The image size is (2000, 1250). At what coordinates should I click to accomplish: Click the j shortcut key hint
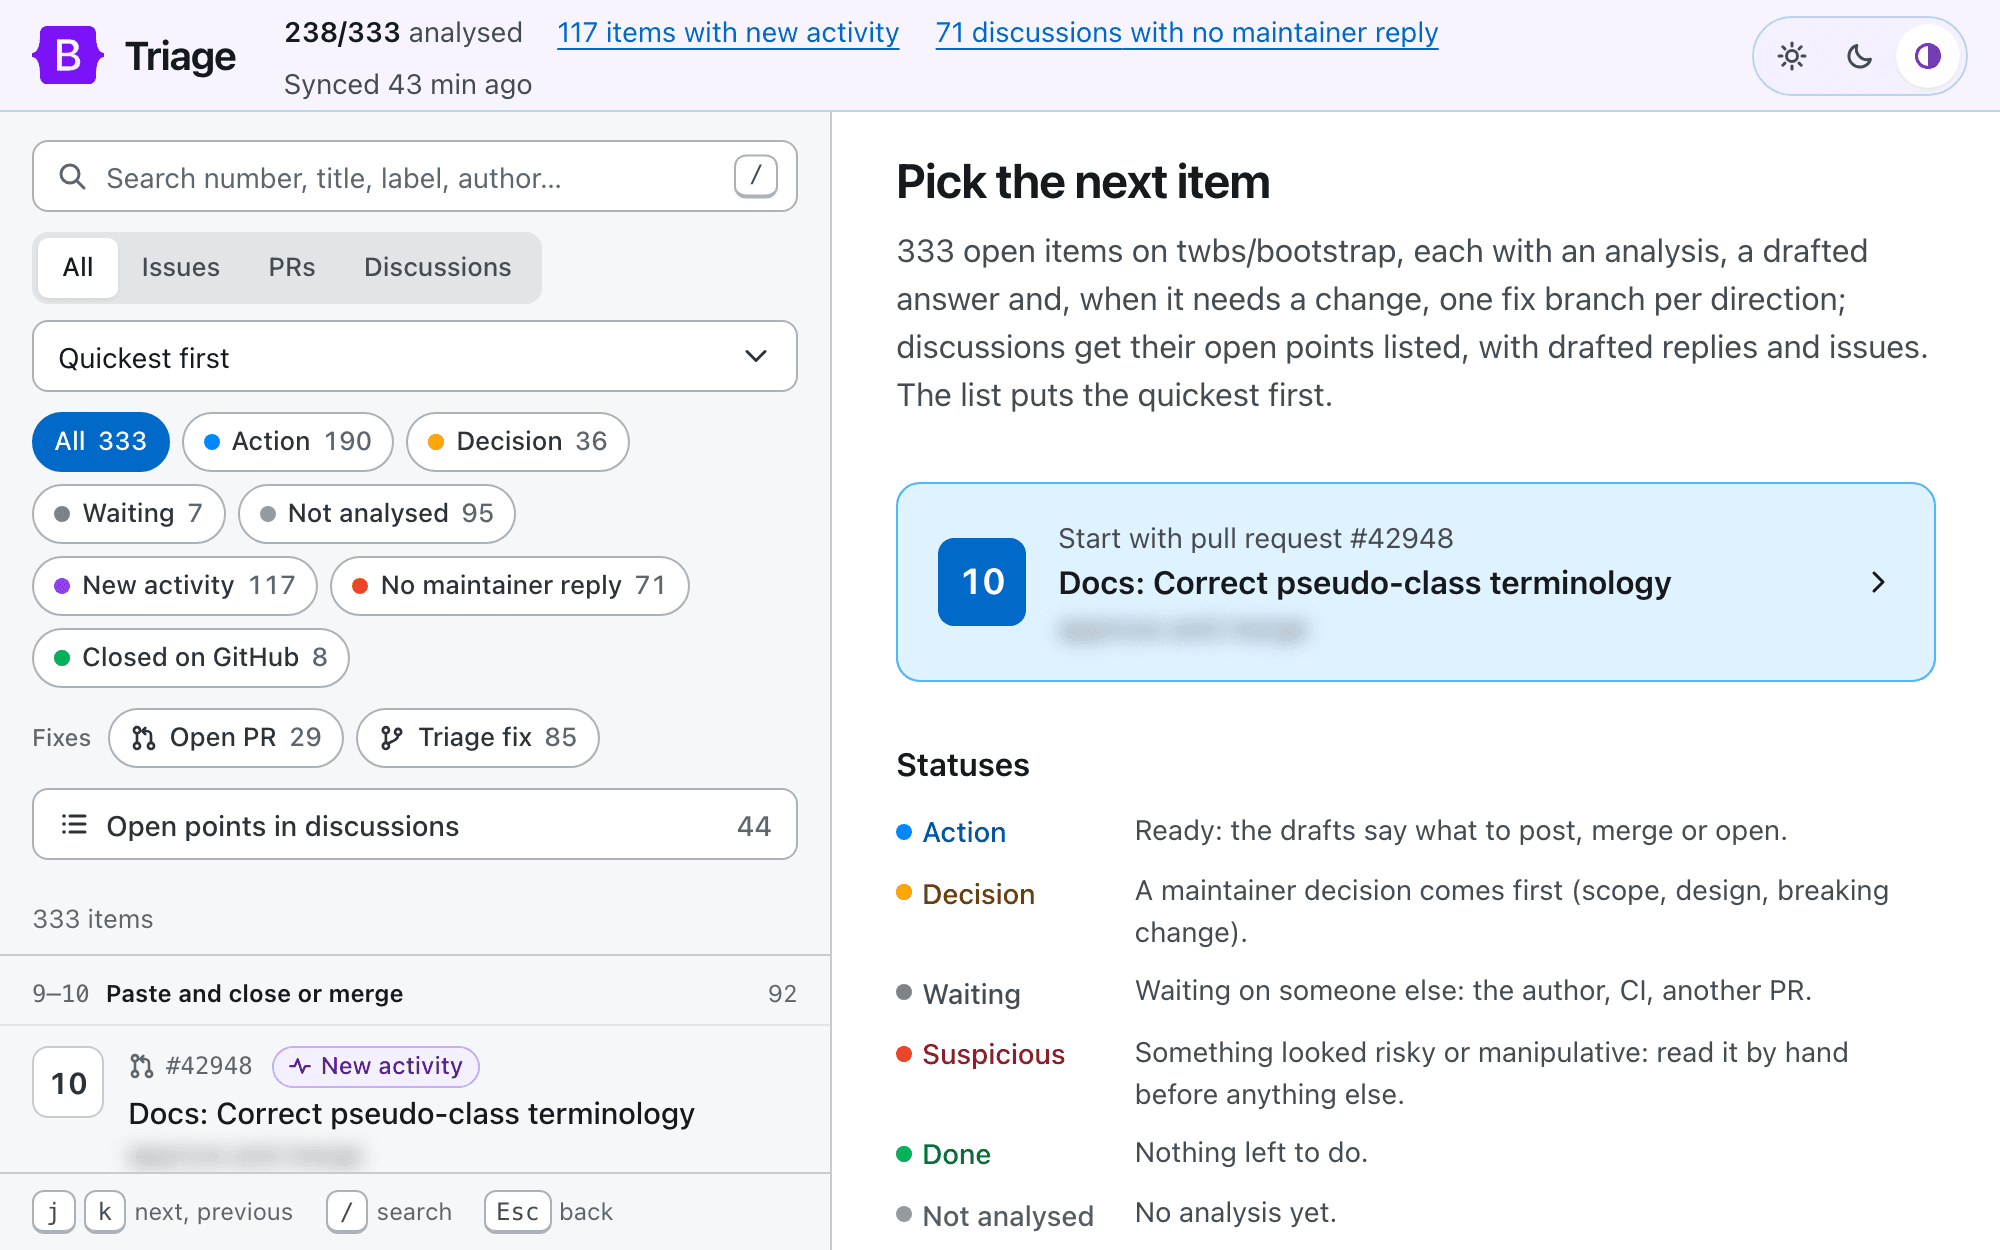53,1211
